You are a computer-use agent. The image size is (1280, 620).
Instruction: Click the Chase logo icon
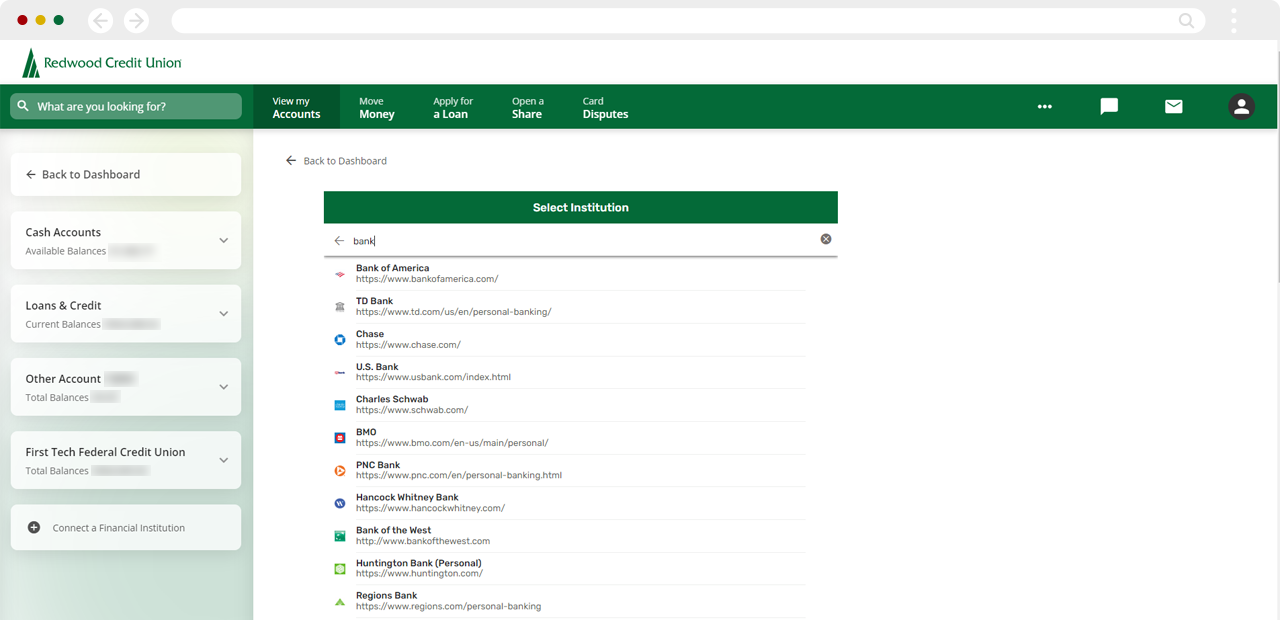(340, 339)
